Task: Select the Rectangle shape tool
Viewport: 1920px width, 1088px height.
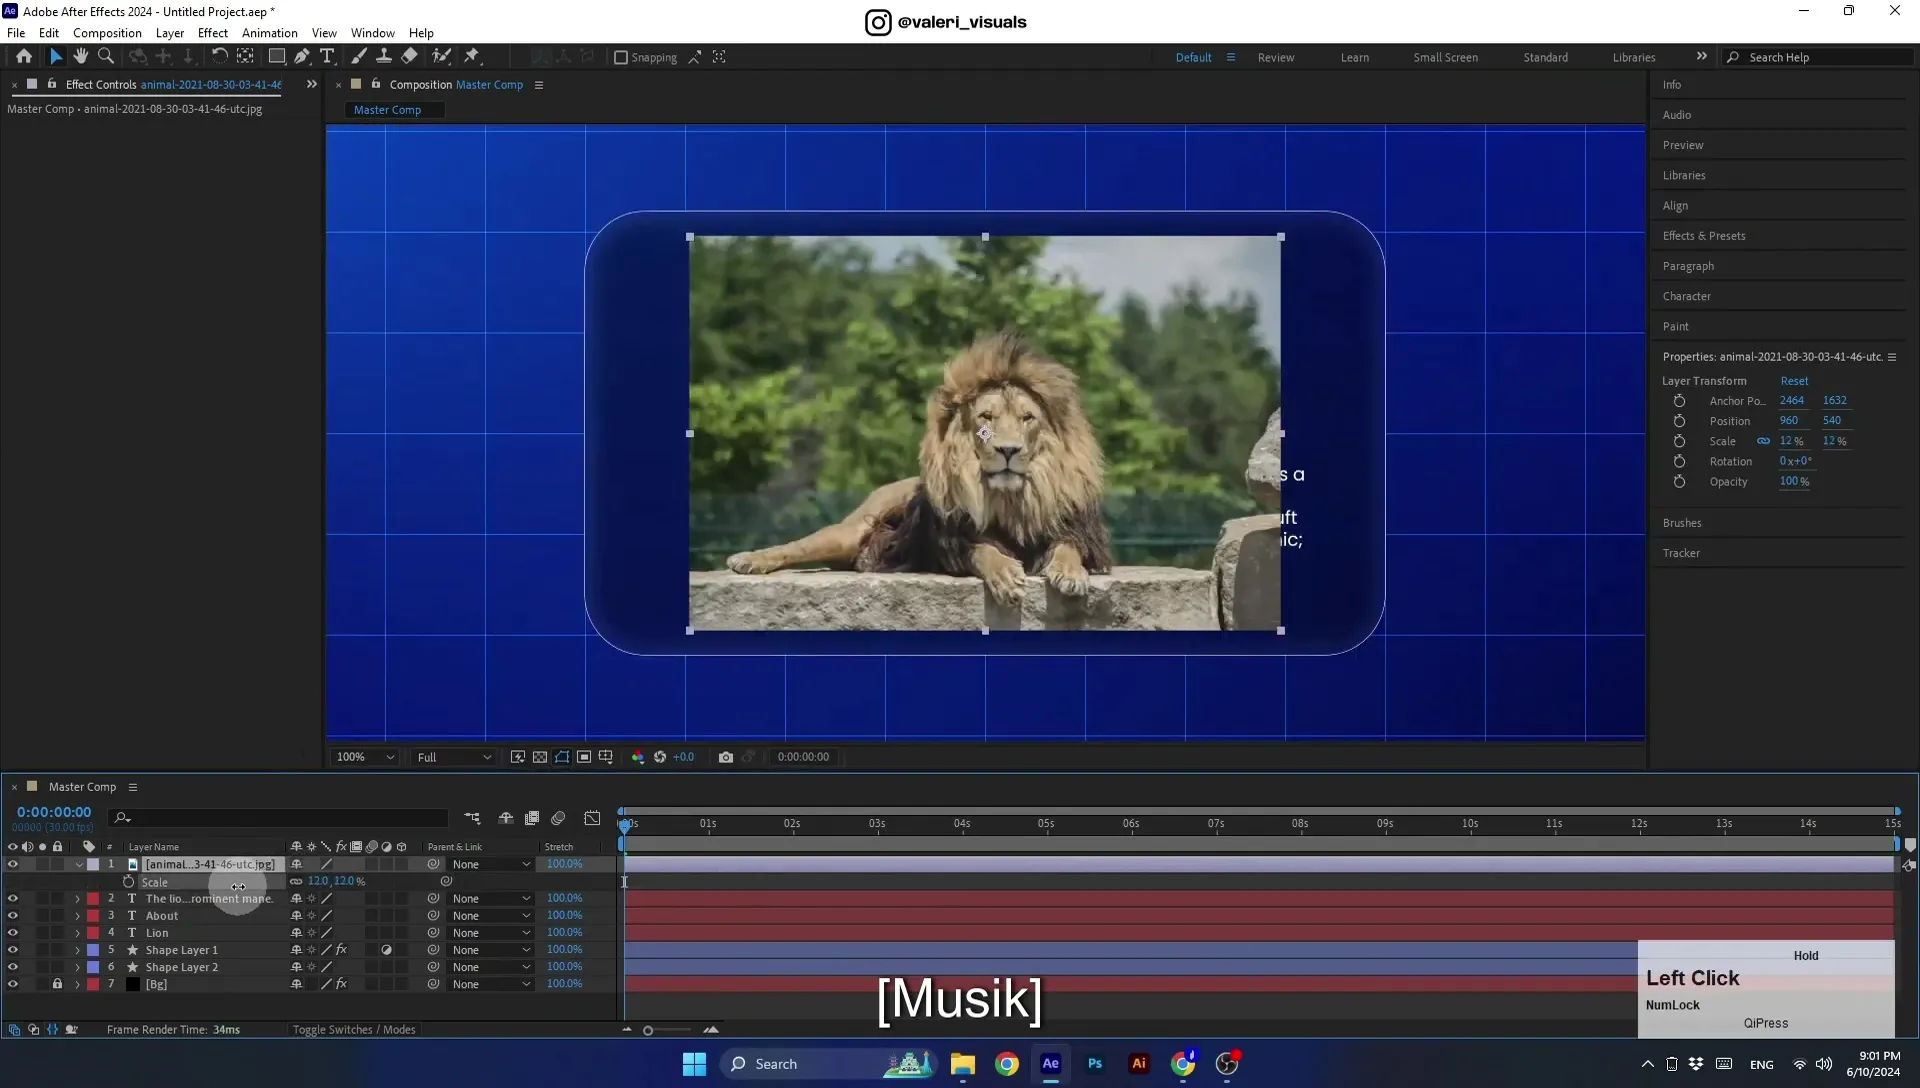Action: (277, 57)
